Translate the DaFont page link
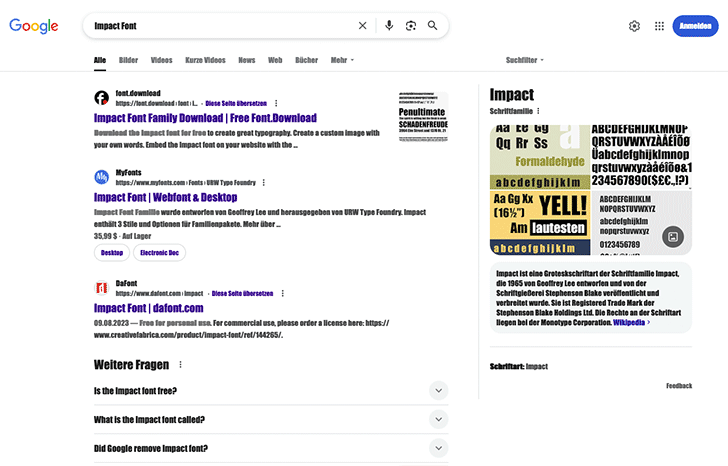 [242, 293]
